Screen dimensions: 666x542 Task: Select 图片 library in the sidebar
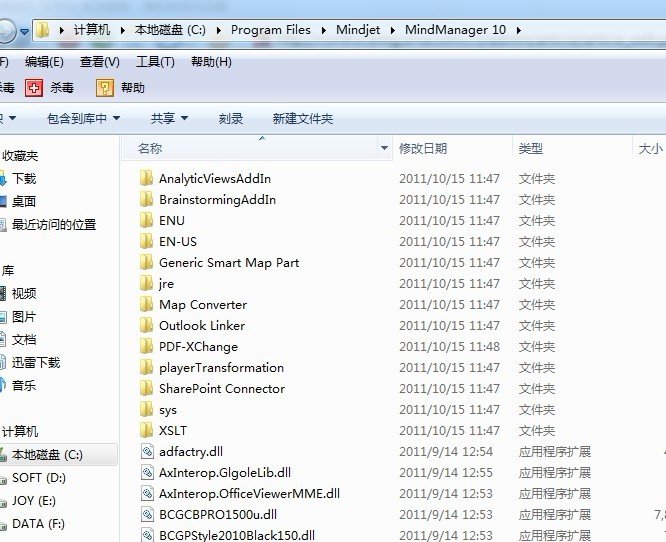pos(24,316)
